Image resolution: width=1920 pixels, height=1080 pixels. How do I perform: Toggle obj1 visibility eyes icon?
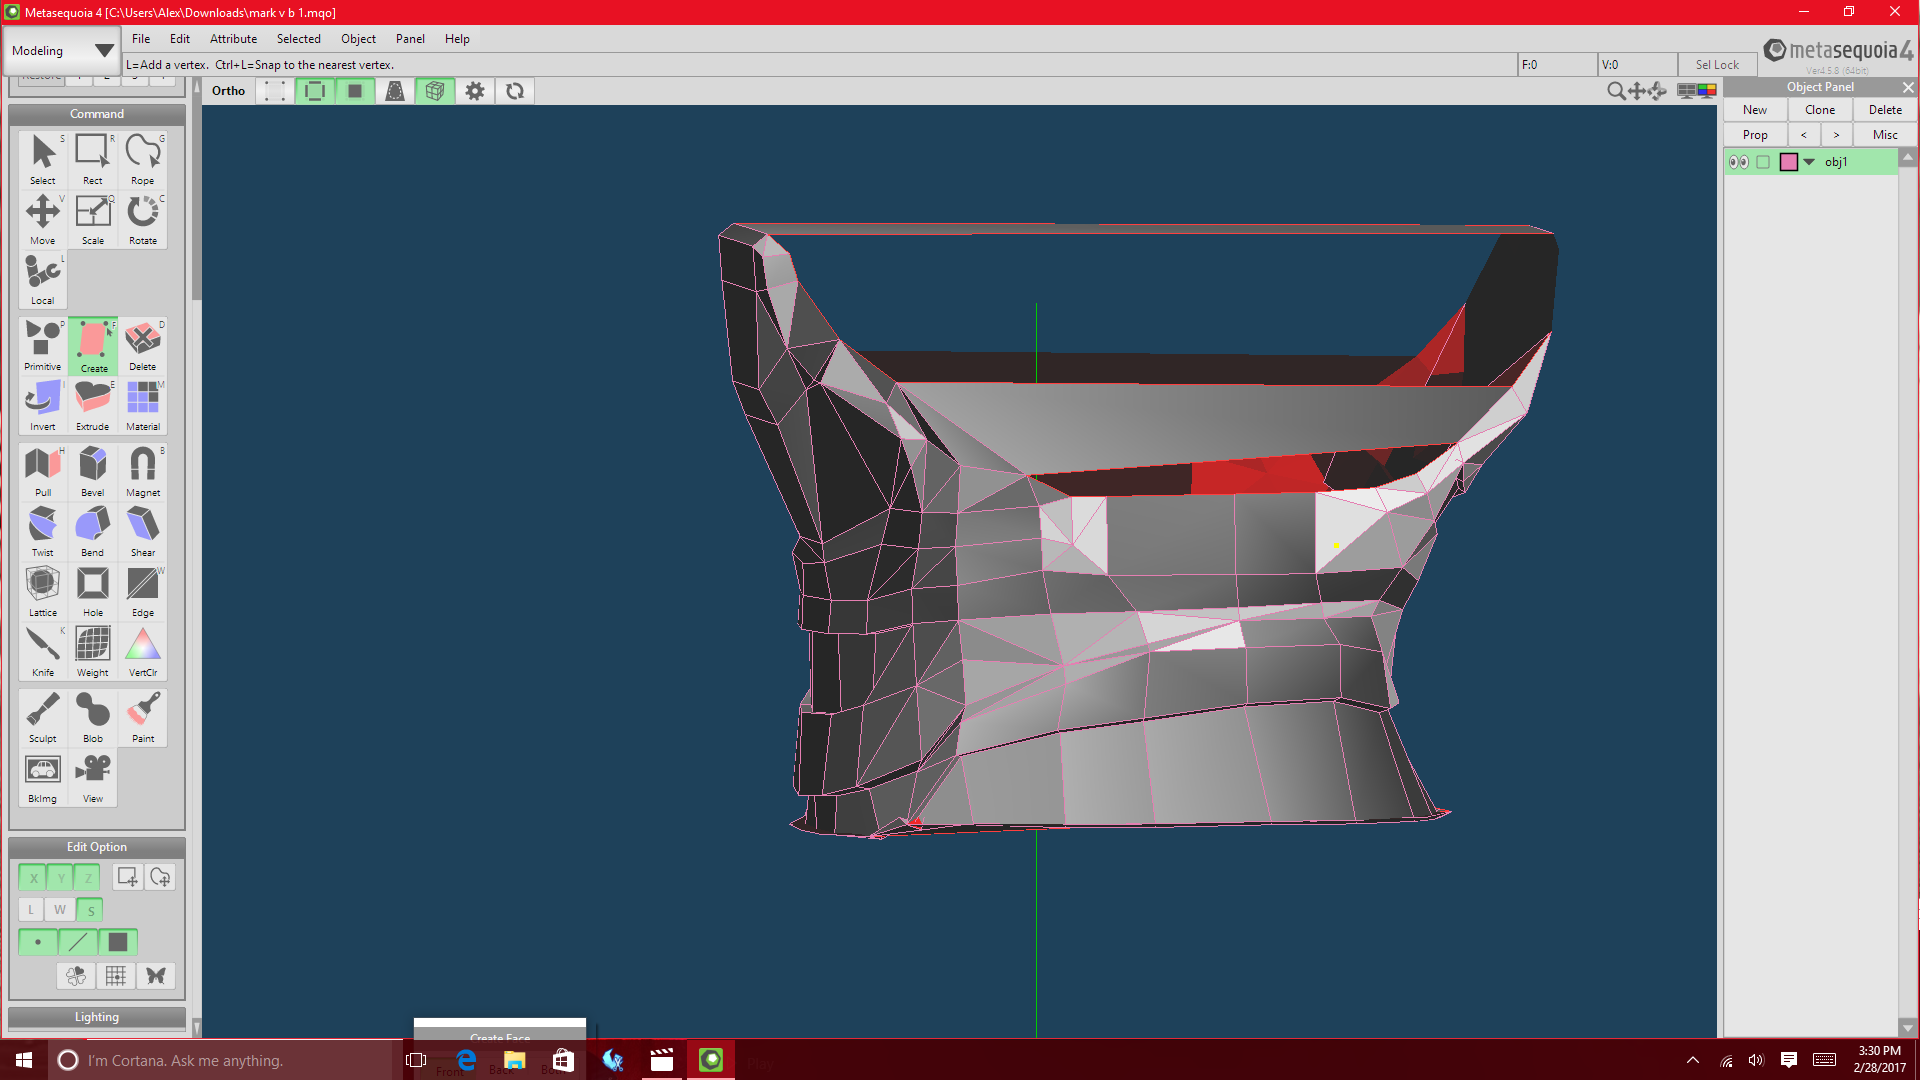pos(1739,162)
